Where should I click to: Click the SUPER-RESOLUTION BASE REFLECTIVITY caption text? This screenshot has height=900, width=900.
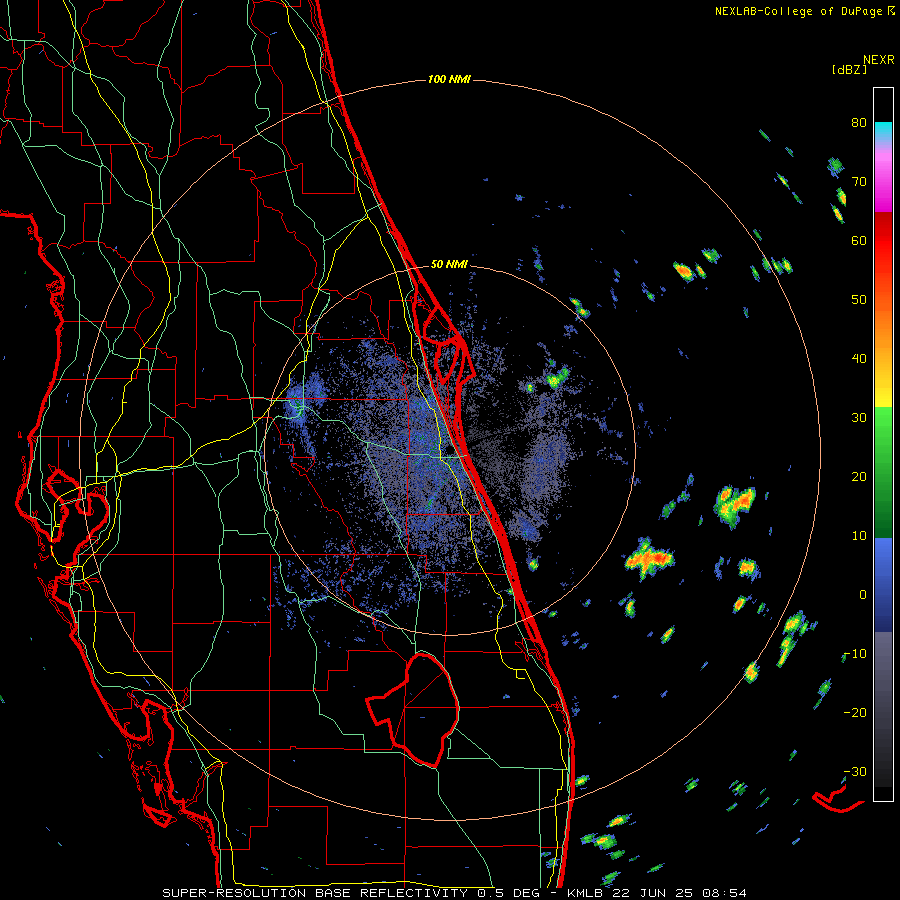point(315,893)
